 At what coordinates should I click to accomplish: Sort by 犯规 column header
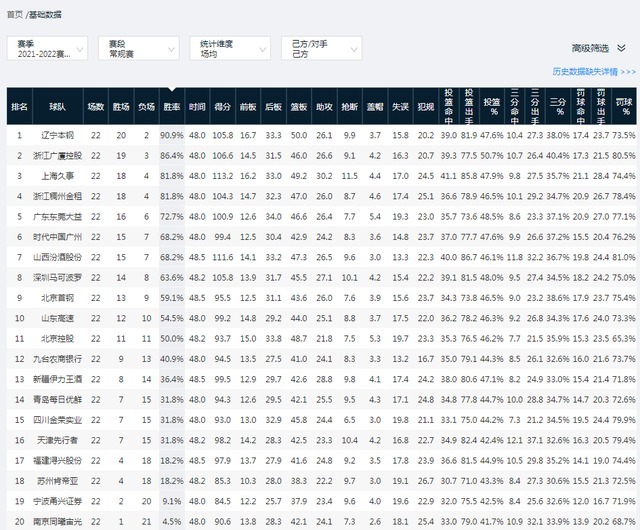click(425, 107)
